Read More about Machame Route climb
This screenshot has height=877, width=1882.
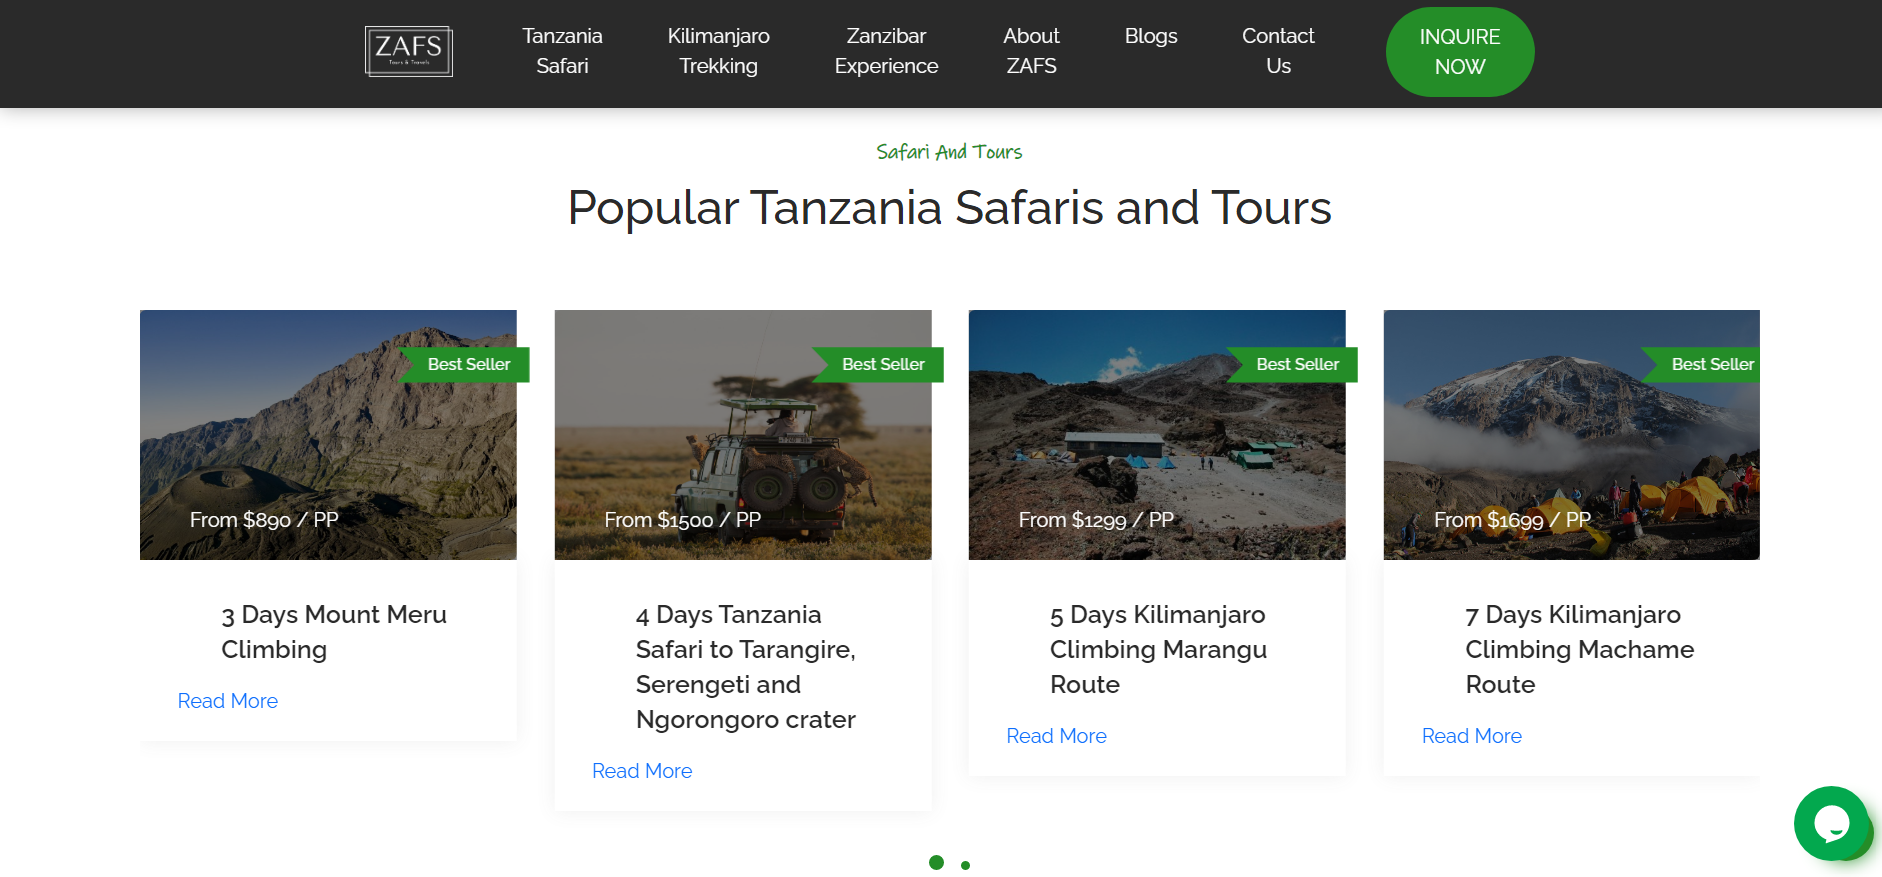tap(1471, 736)
